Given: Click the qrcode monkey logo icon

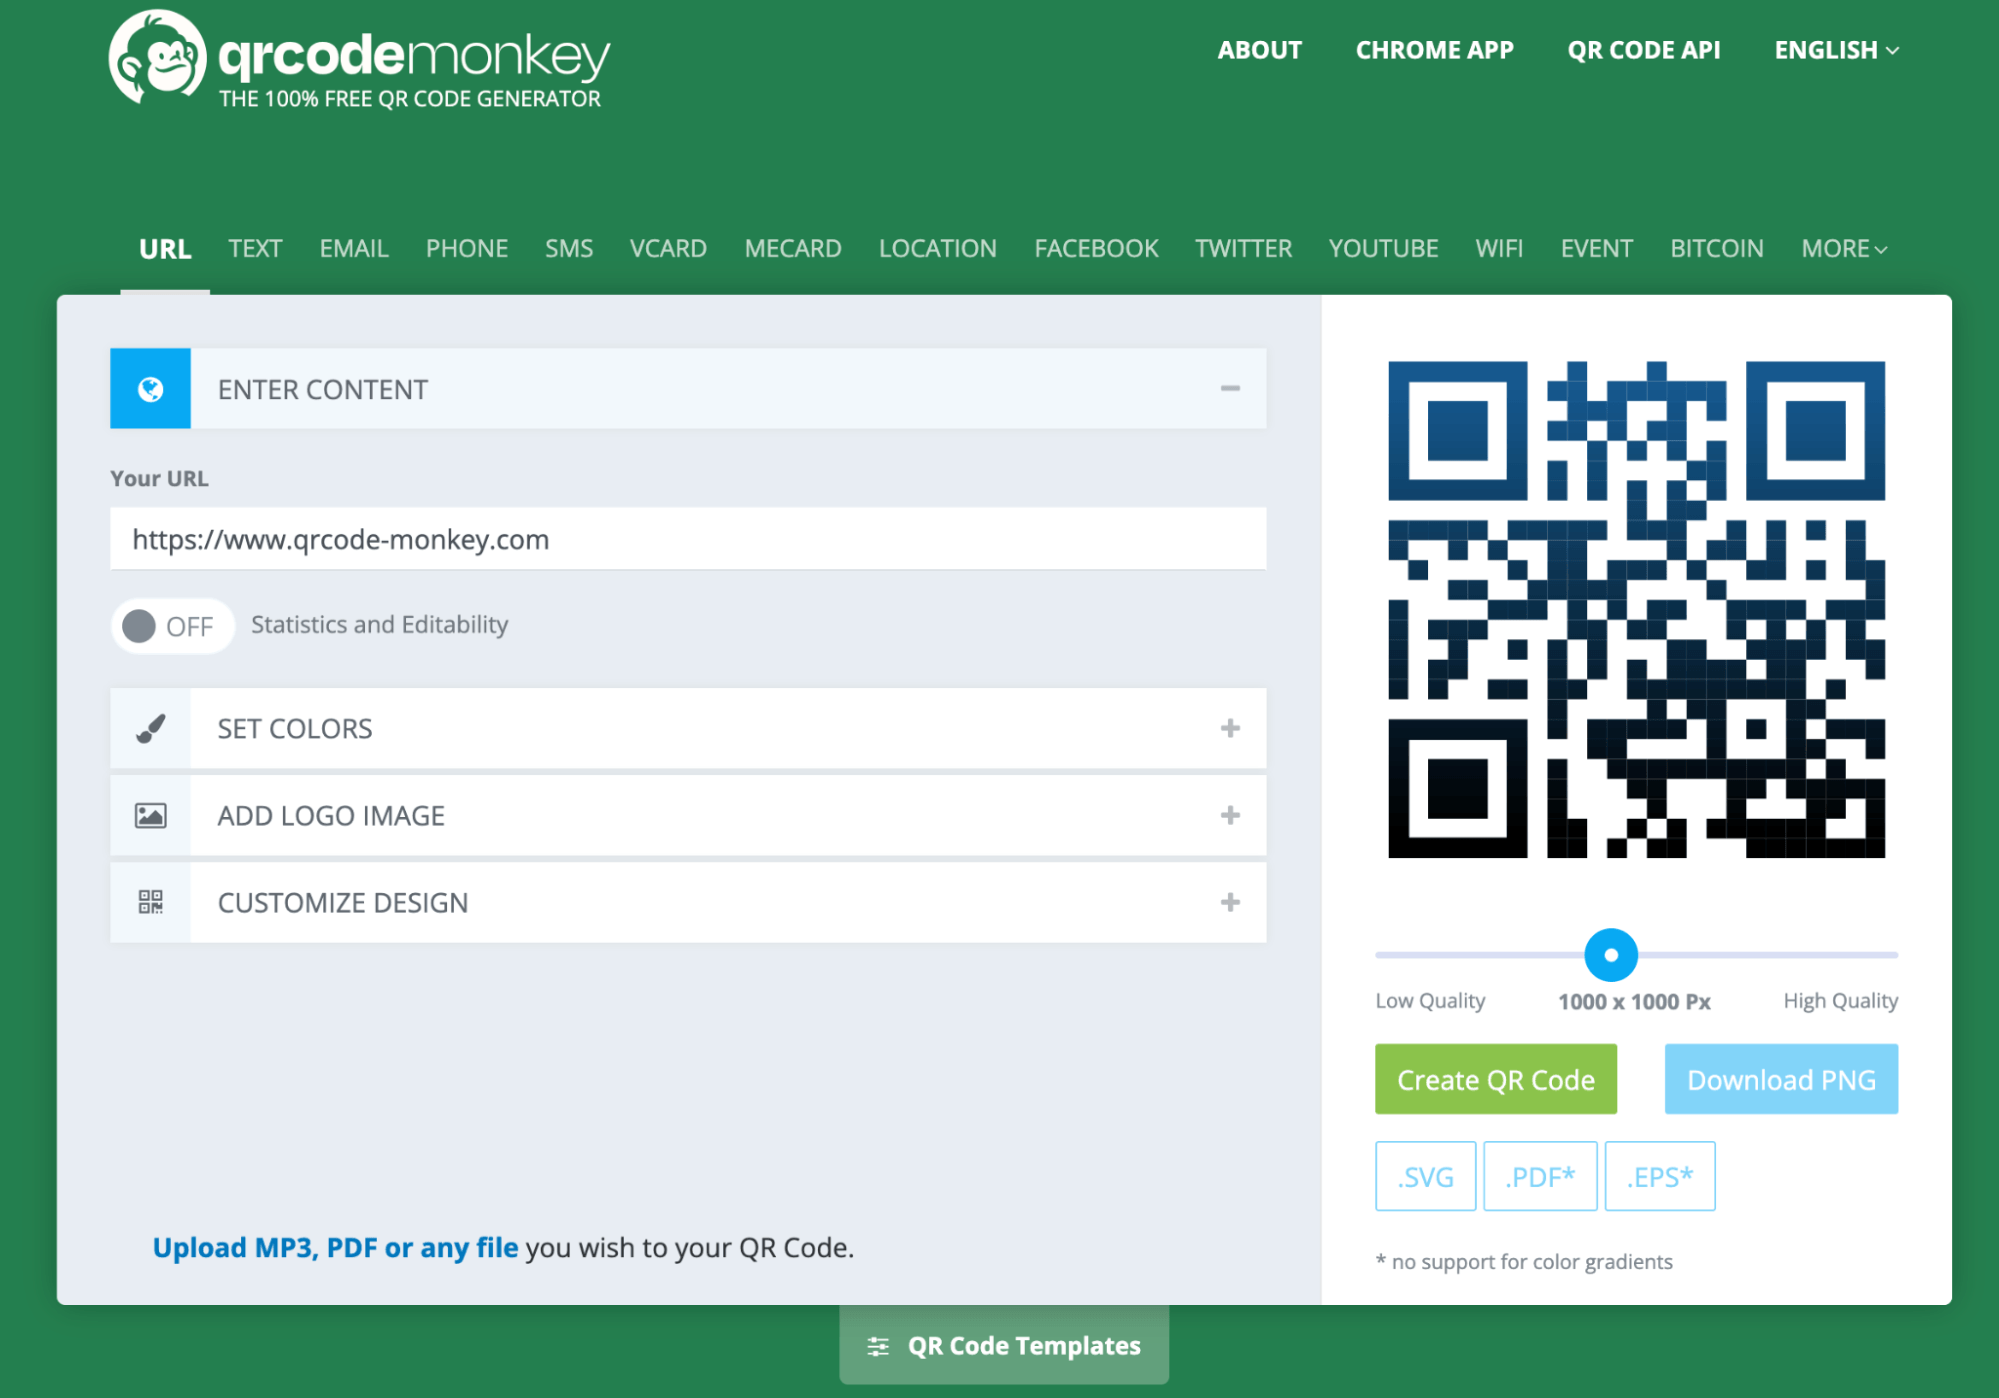Looking at the screenshot, I should coord(157,58).
